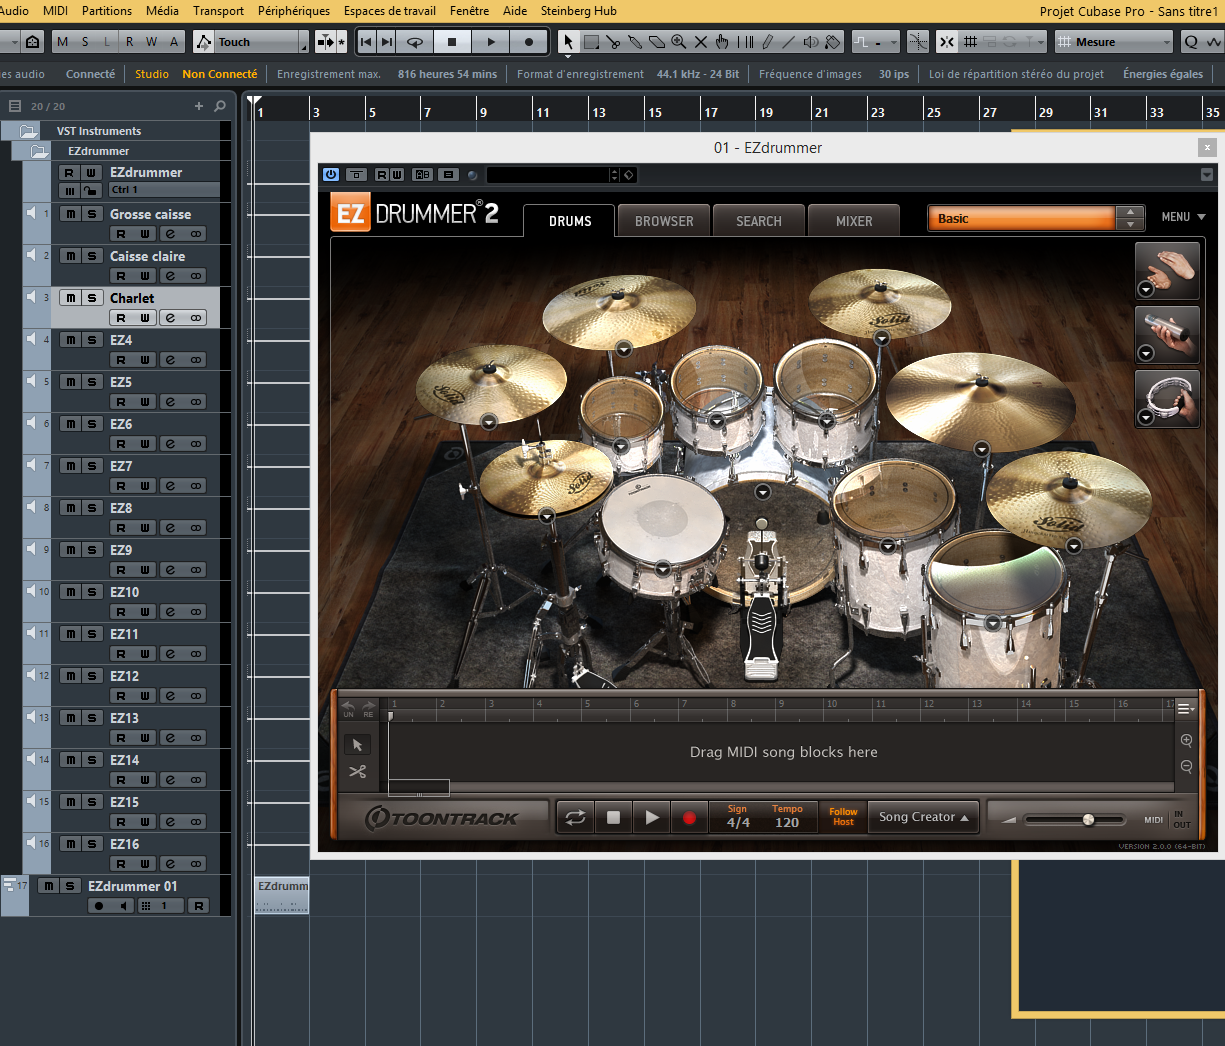Select the Range Selection tool
This screenshot has width=1225, height=1046.
[x=591, y=42]
